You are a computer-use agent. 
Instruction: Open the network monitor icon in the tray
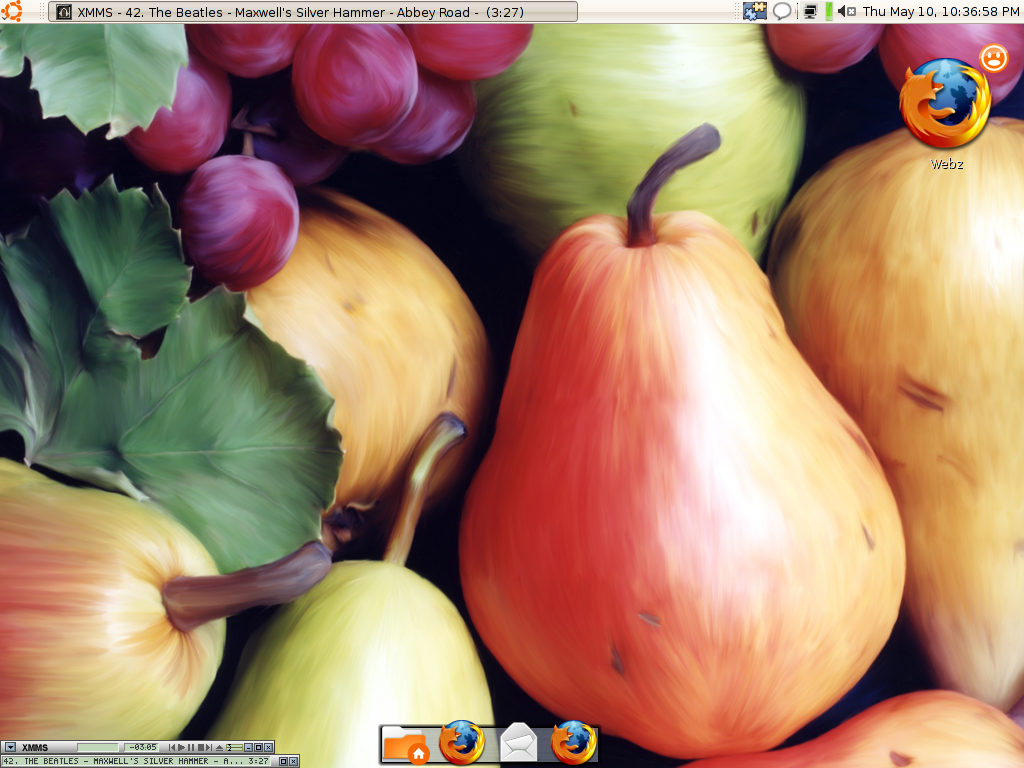pyautogui.click(x=810, y=11)
